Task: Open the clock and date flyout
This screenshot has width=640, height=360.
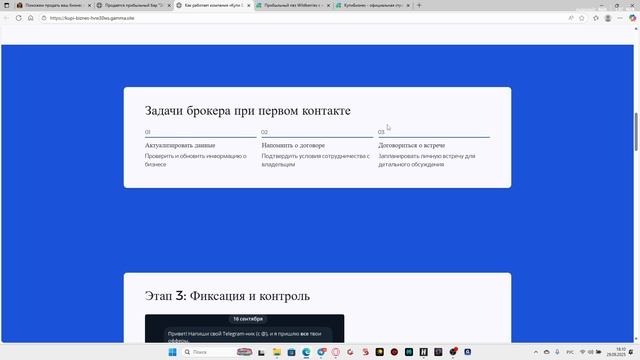Action: [616, 352]
